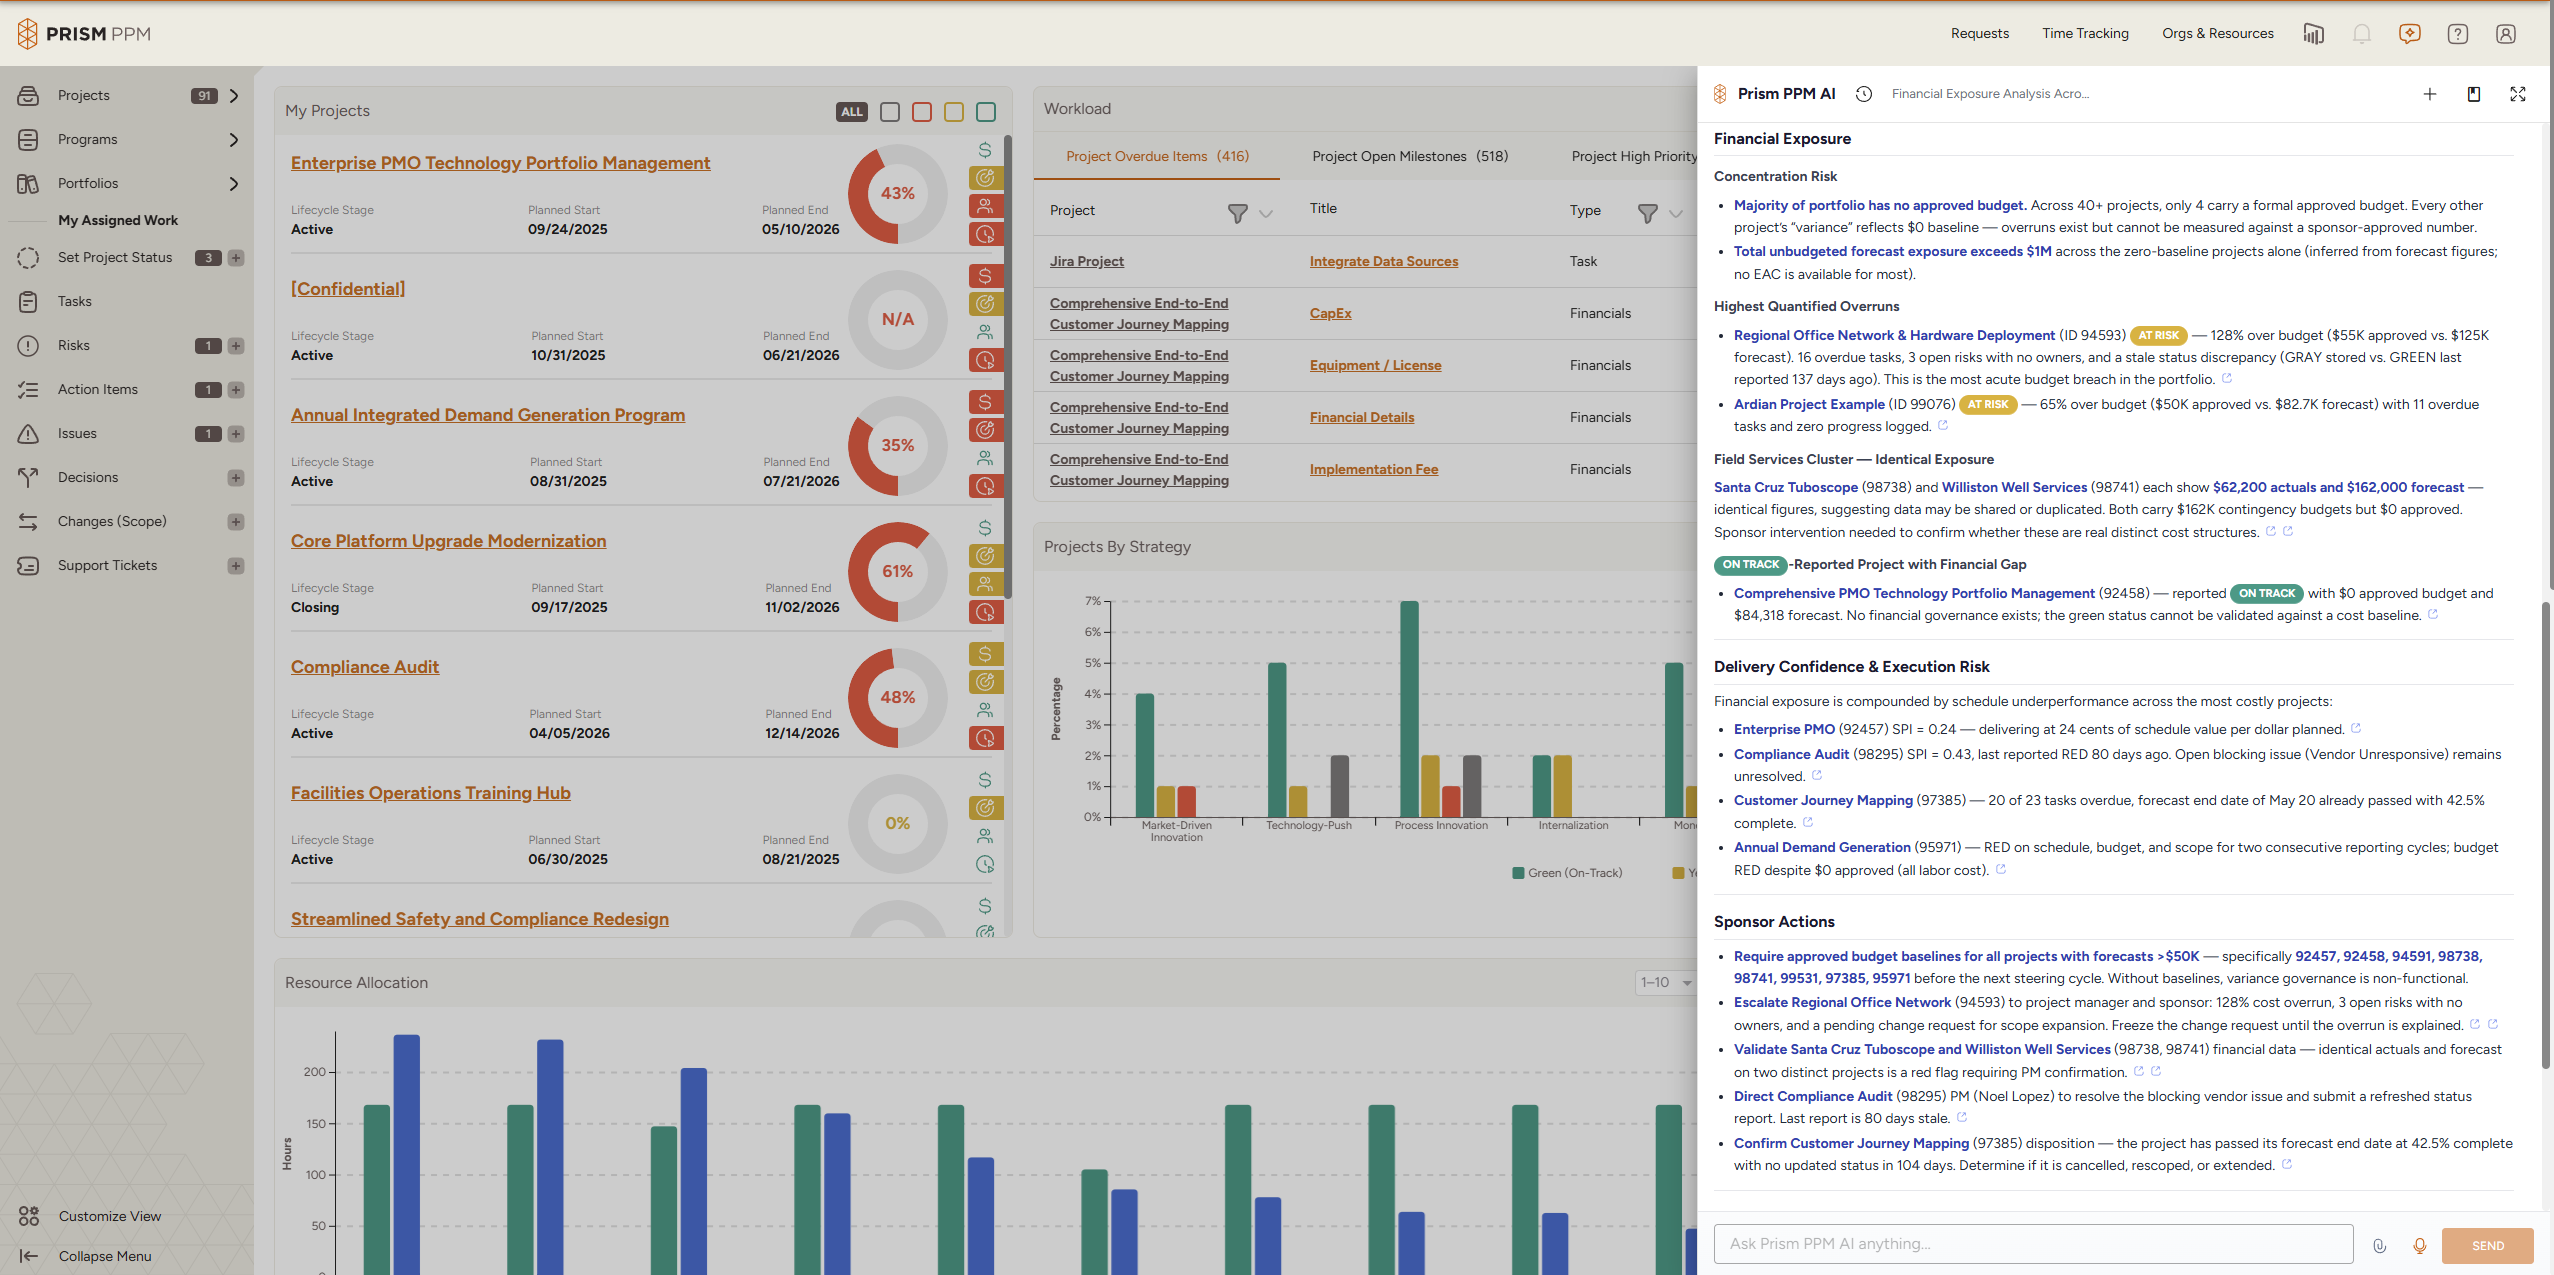Toggle the Prism AI assistant icon in top bar
Viewport: 2554px width, 1275px height.
pos(2409,34)
